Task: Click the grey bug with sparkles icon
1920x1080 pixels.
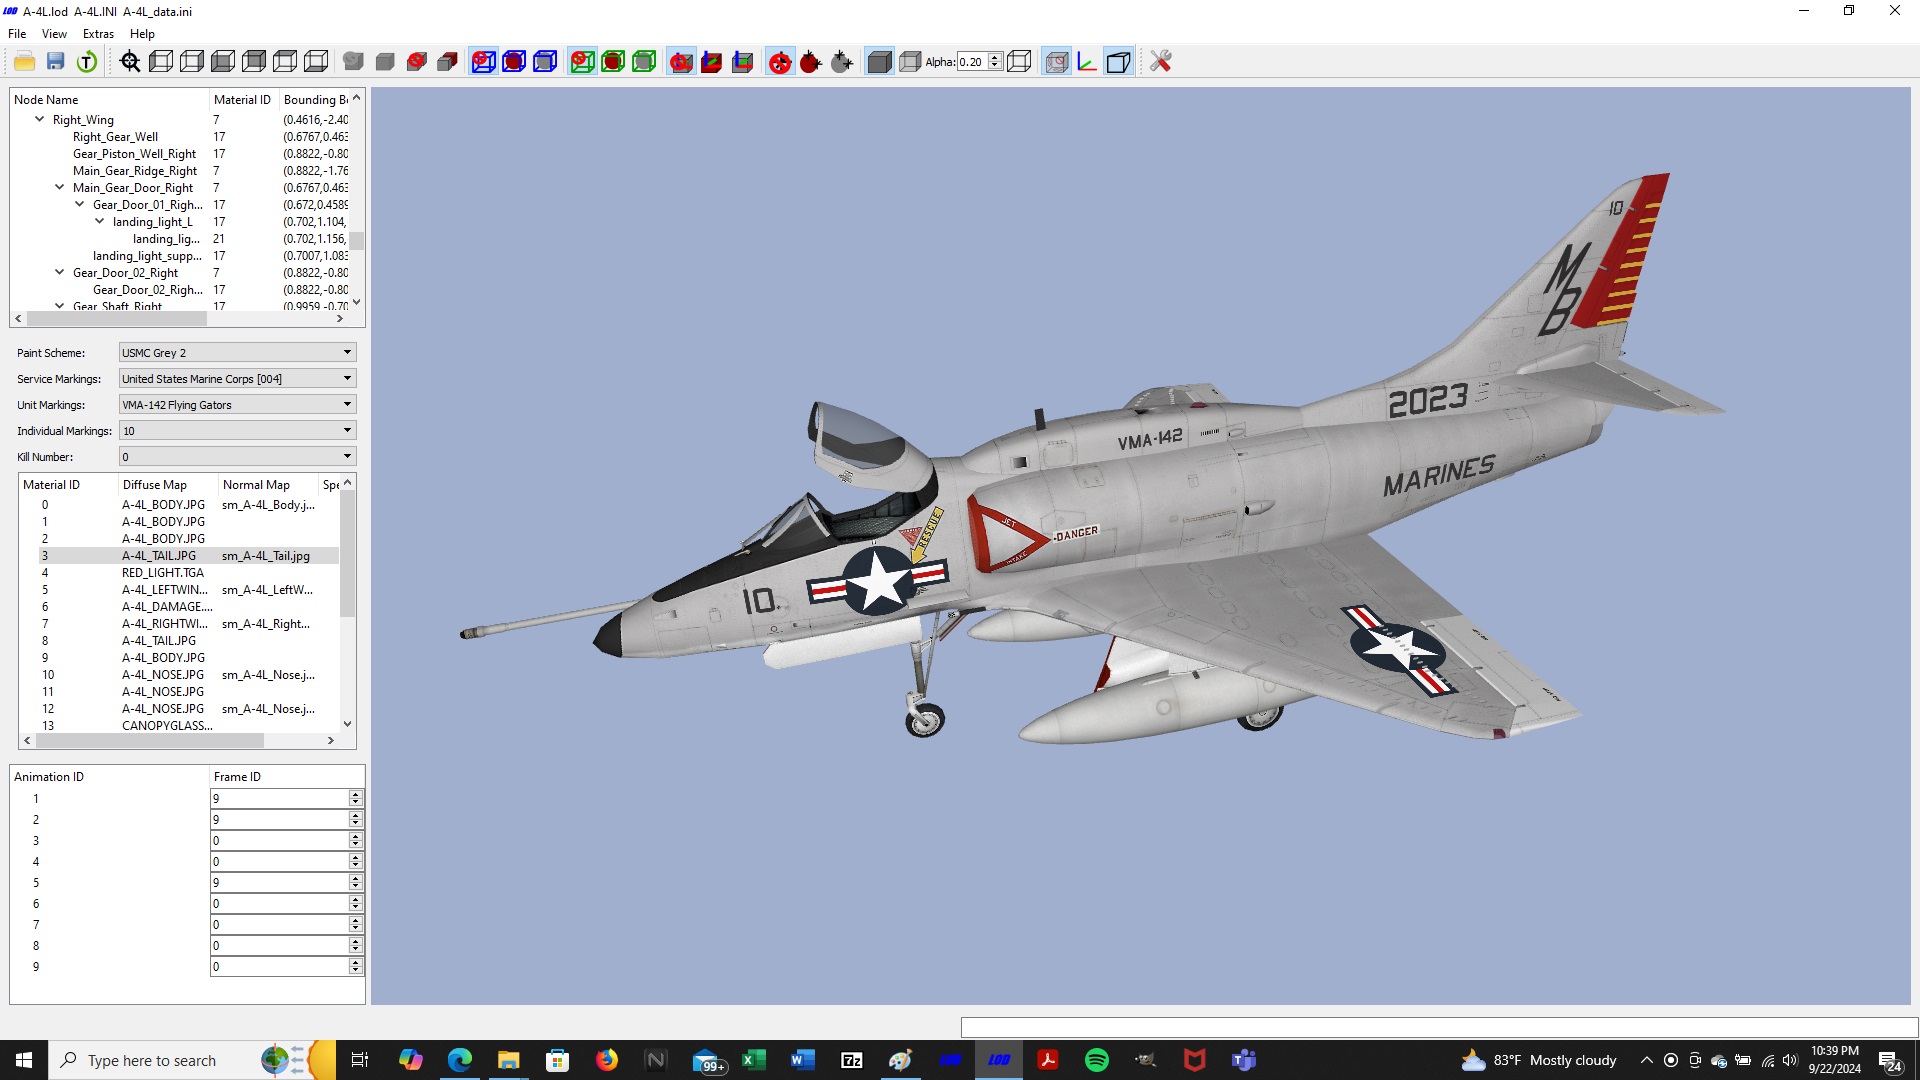Action: coord(842,62)
